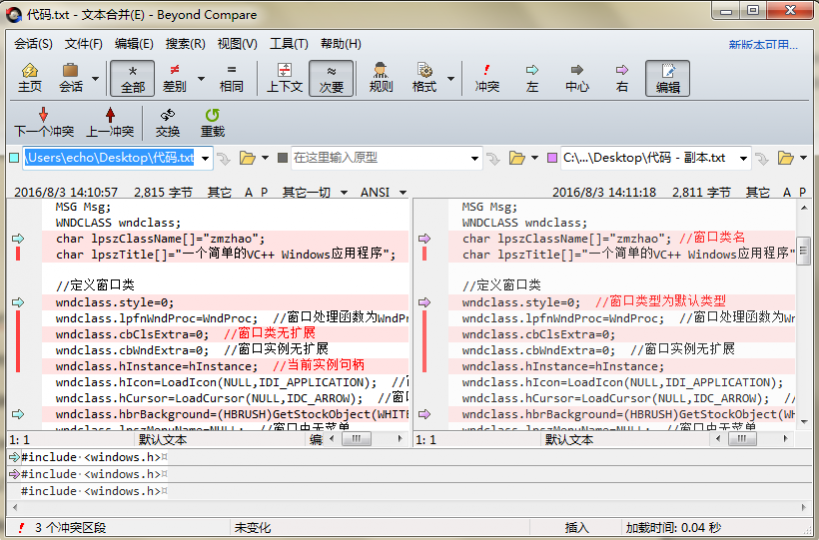Open the 会话(S) menu
This screenshot has height=540, width=819.
click(x=33, y=44)
